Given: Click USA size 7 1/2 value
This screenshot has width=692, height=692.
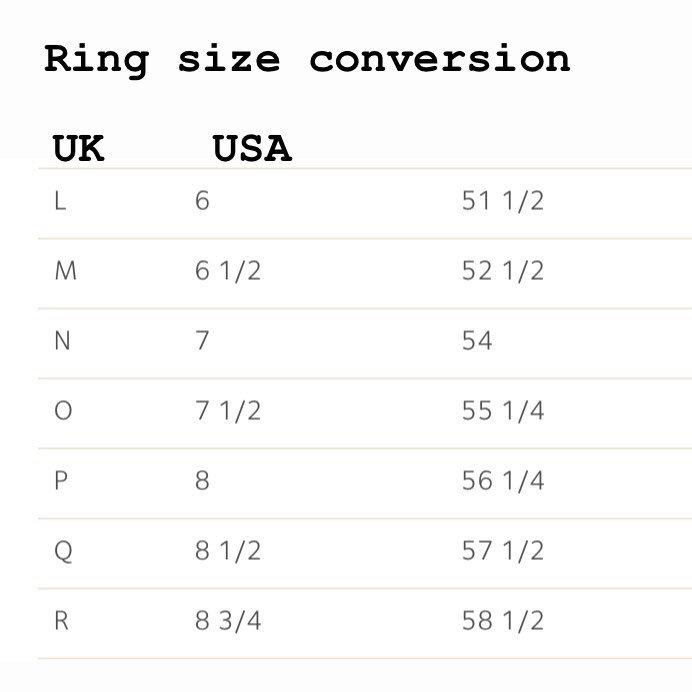Looking at the screenshot, I should click(227, 411).
